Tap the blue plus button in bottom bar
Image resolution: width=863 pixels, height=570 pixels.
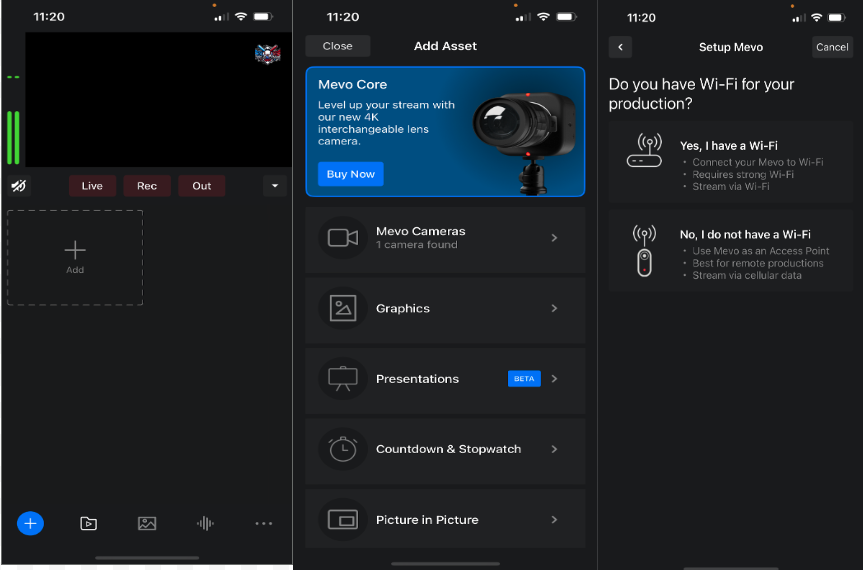(30, 523)
